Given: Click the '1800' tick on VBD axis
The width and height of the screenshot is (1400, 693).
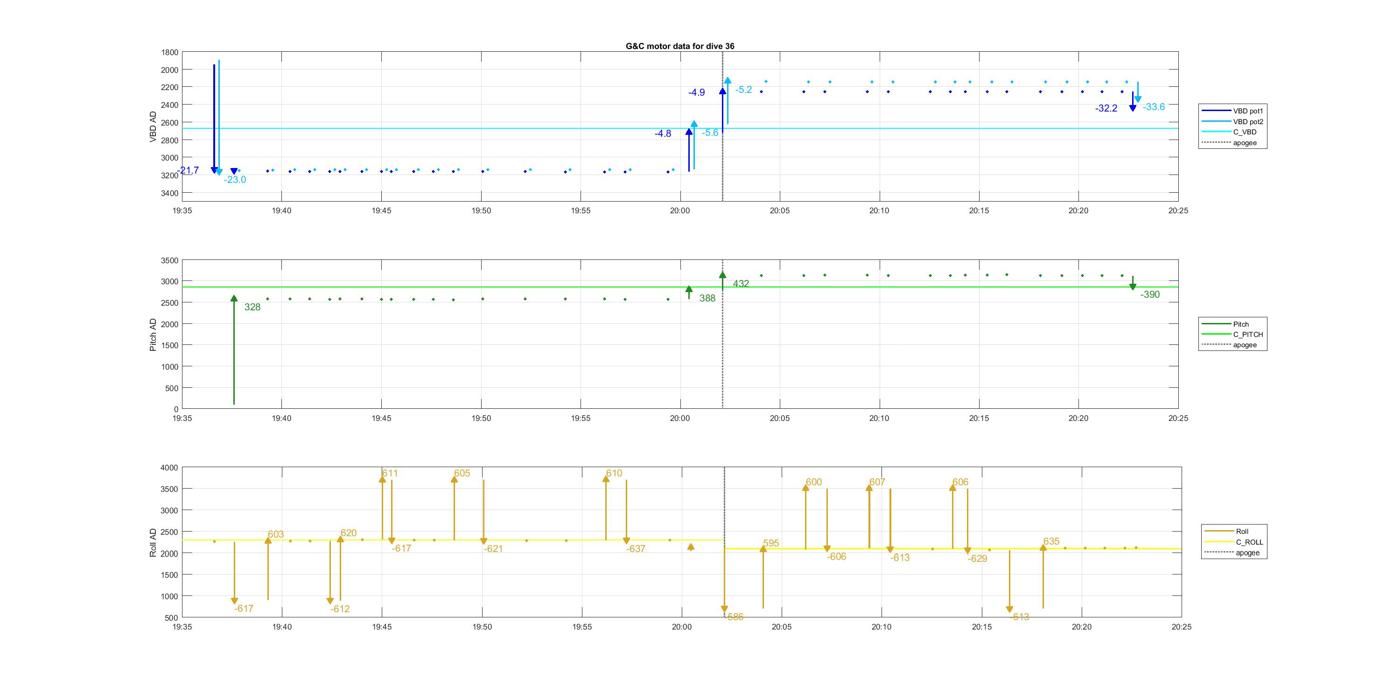Looking at the screenshot, I should point(170,52).
